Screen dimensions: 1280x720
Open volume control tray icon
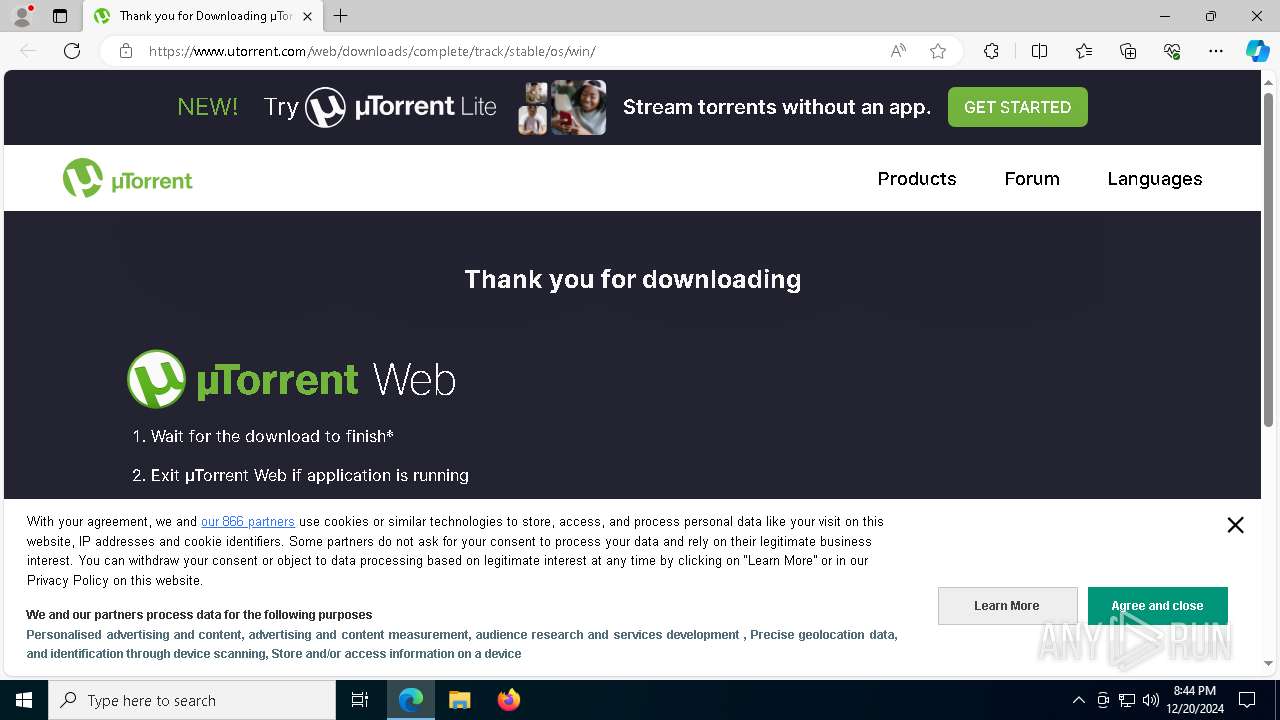coord(1151,700)
